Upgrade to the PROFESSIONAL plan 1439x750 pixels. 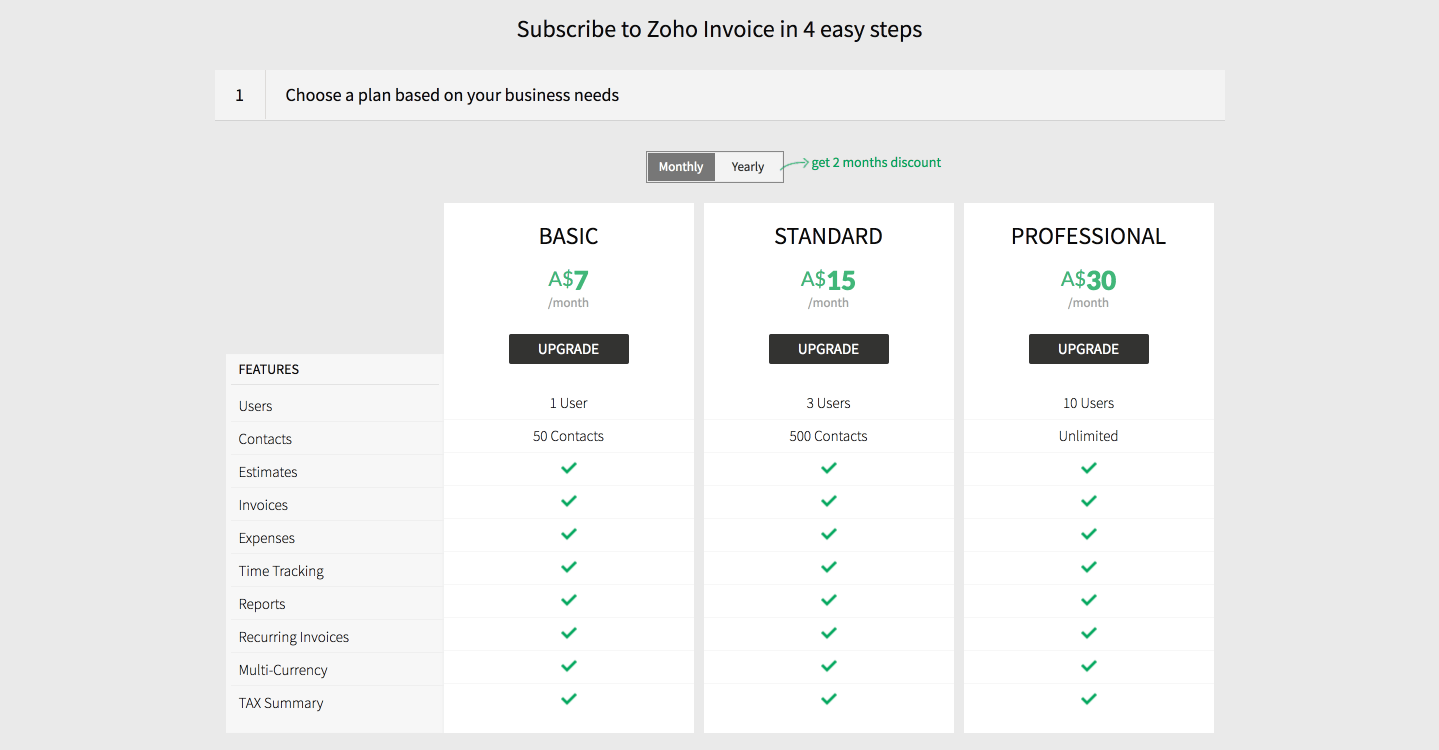[x=1088, y=348]
